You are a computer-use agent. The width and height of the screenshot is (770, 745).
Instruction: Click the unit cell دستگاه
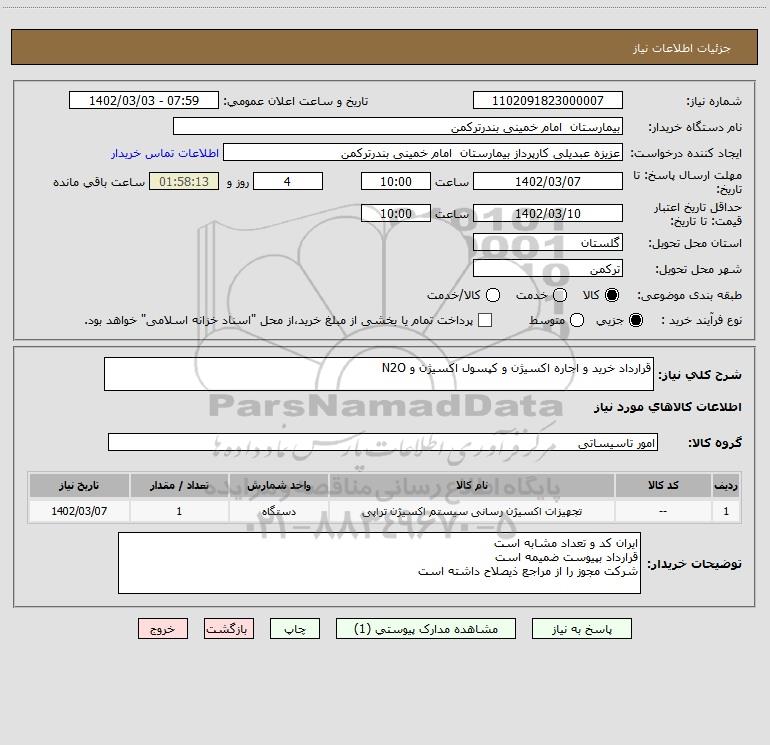278,511
